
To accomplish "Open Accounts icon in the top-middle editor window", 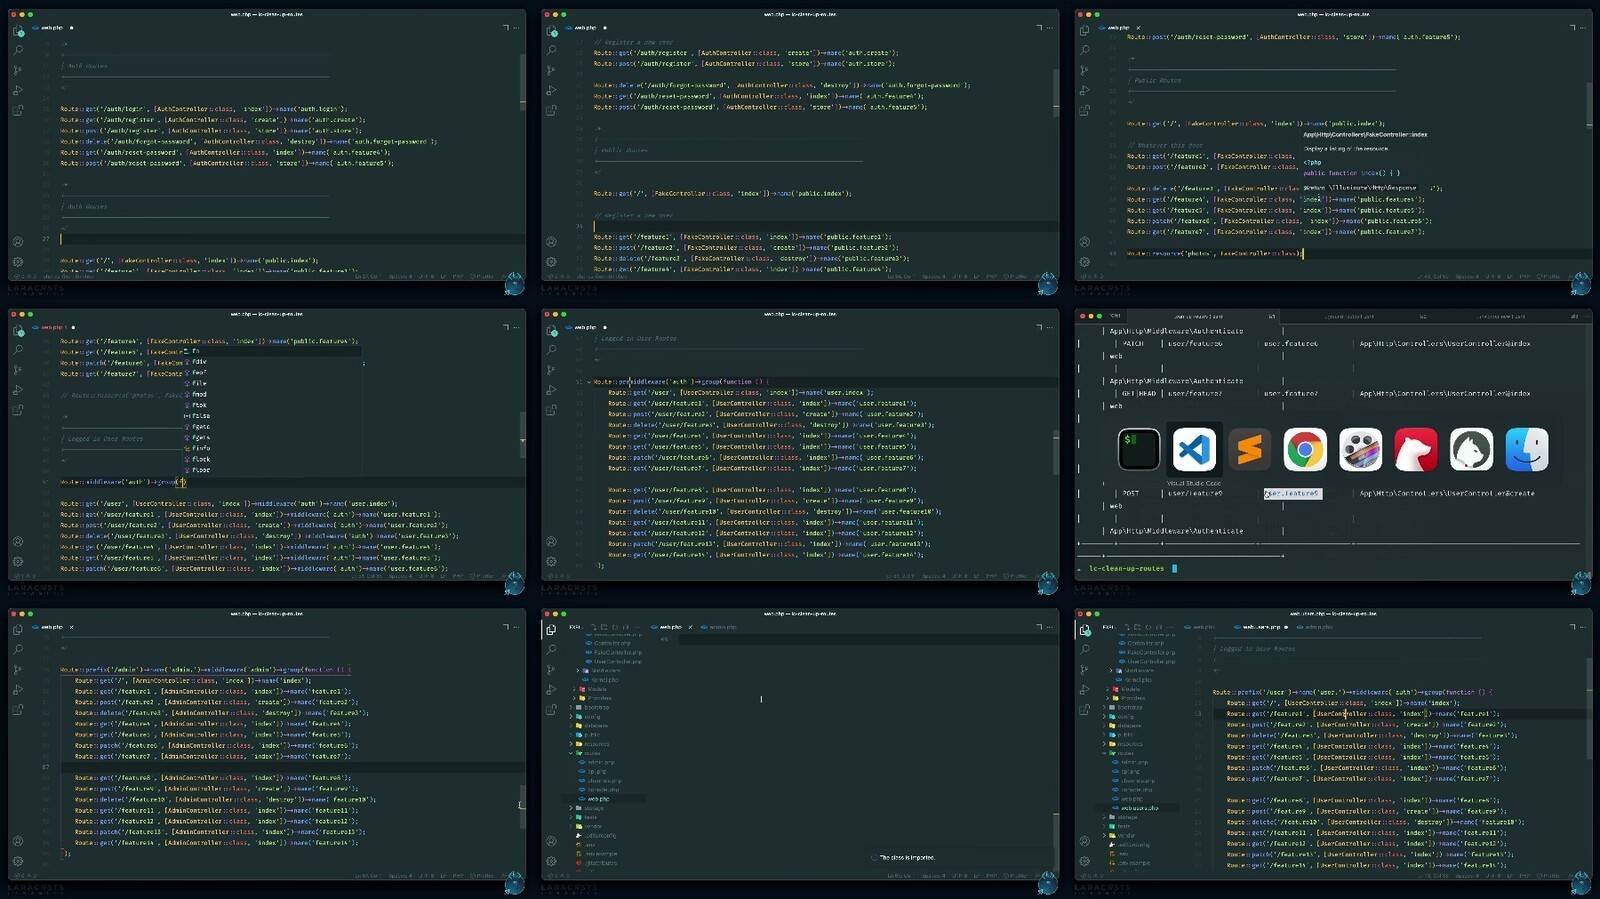I will (x=551, y=242).
